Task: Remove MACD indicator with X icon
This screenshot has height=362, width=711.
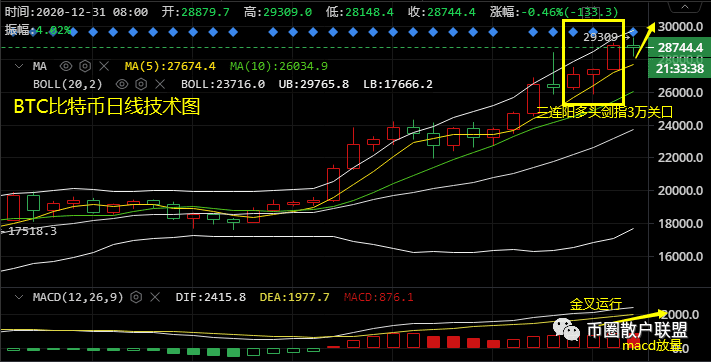Action: (x=155, y=297)
